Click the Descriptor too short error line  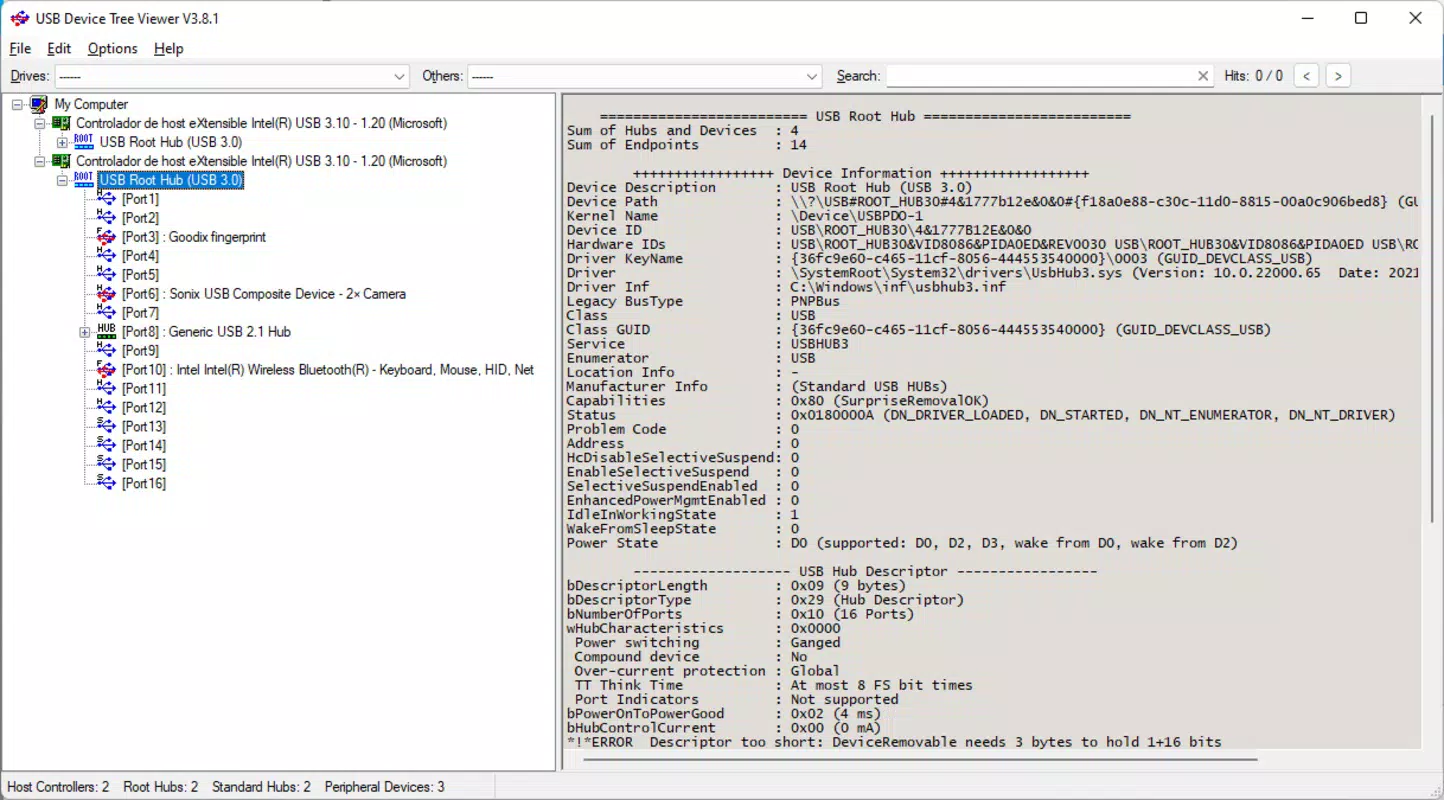pos(894,742)
